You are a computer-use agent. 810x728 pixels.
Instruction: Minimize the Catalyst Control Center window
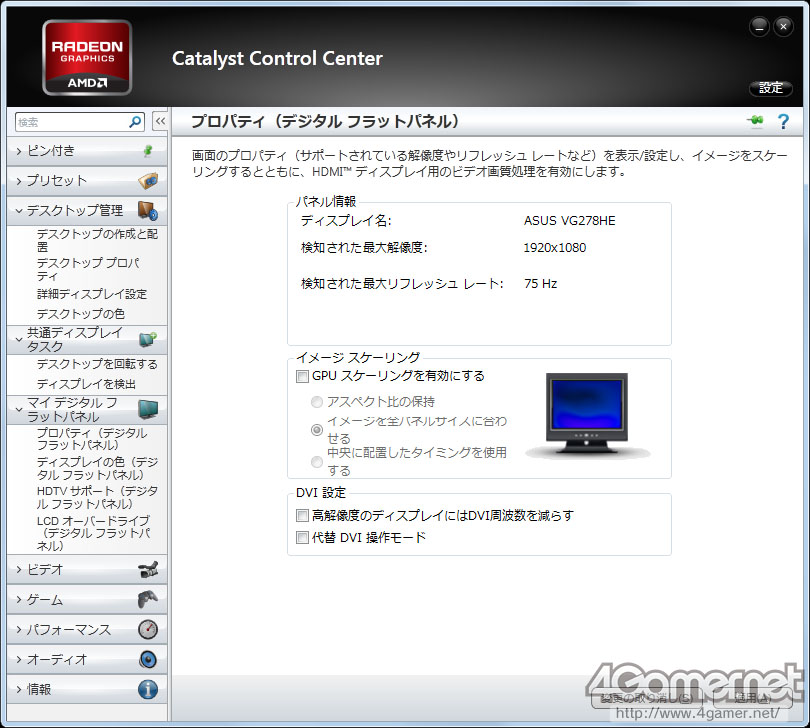tap(759, 26)
